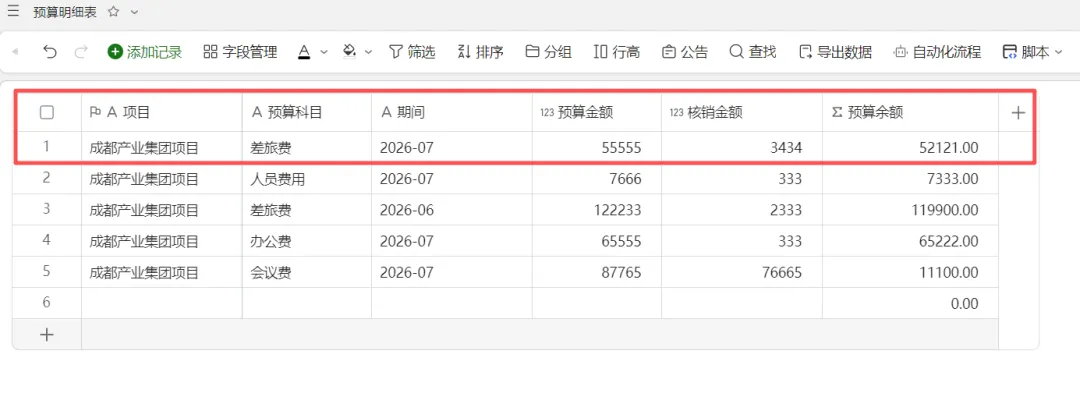Click write-off amount 3434 cell
This screenshot has width=1080, height=397.
coord(742,147)
